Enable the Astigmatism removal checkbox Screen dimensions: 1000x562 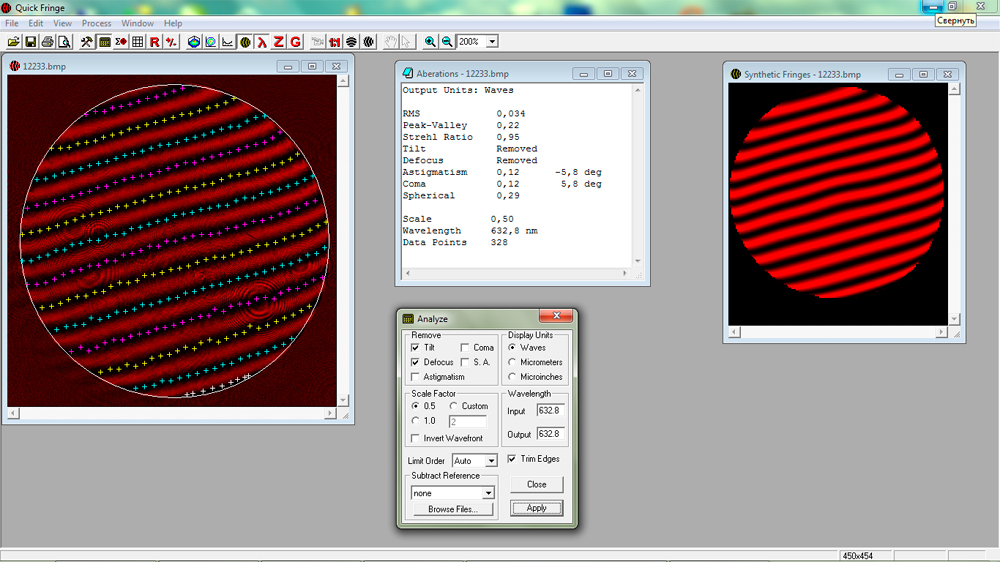coord(415,377)
